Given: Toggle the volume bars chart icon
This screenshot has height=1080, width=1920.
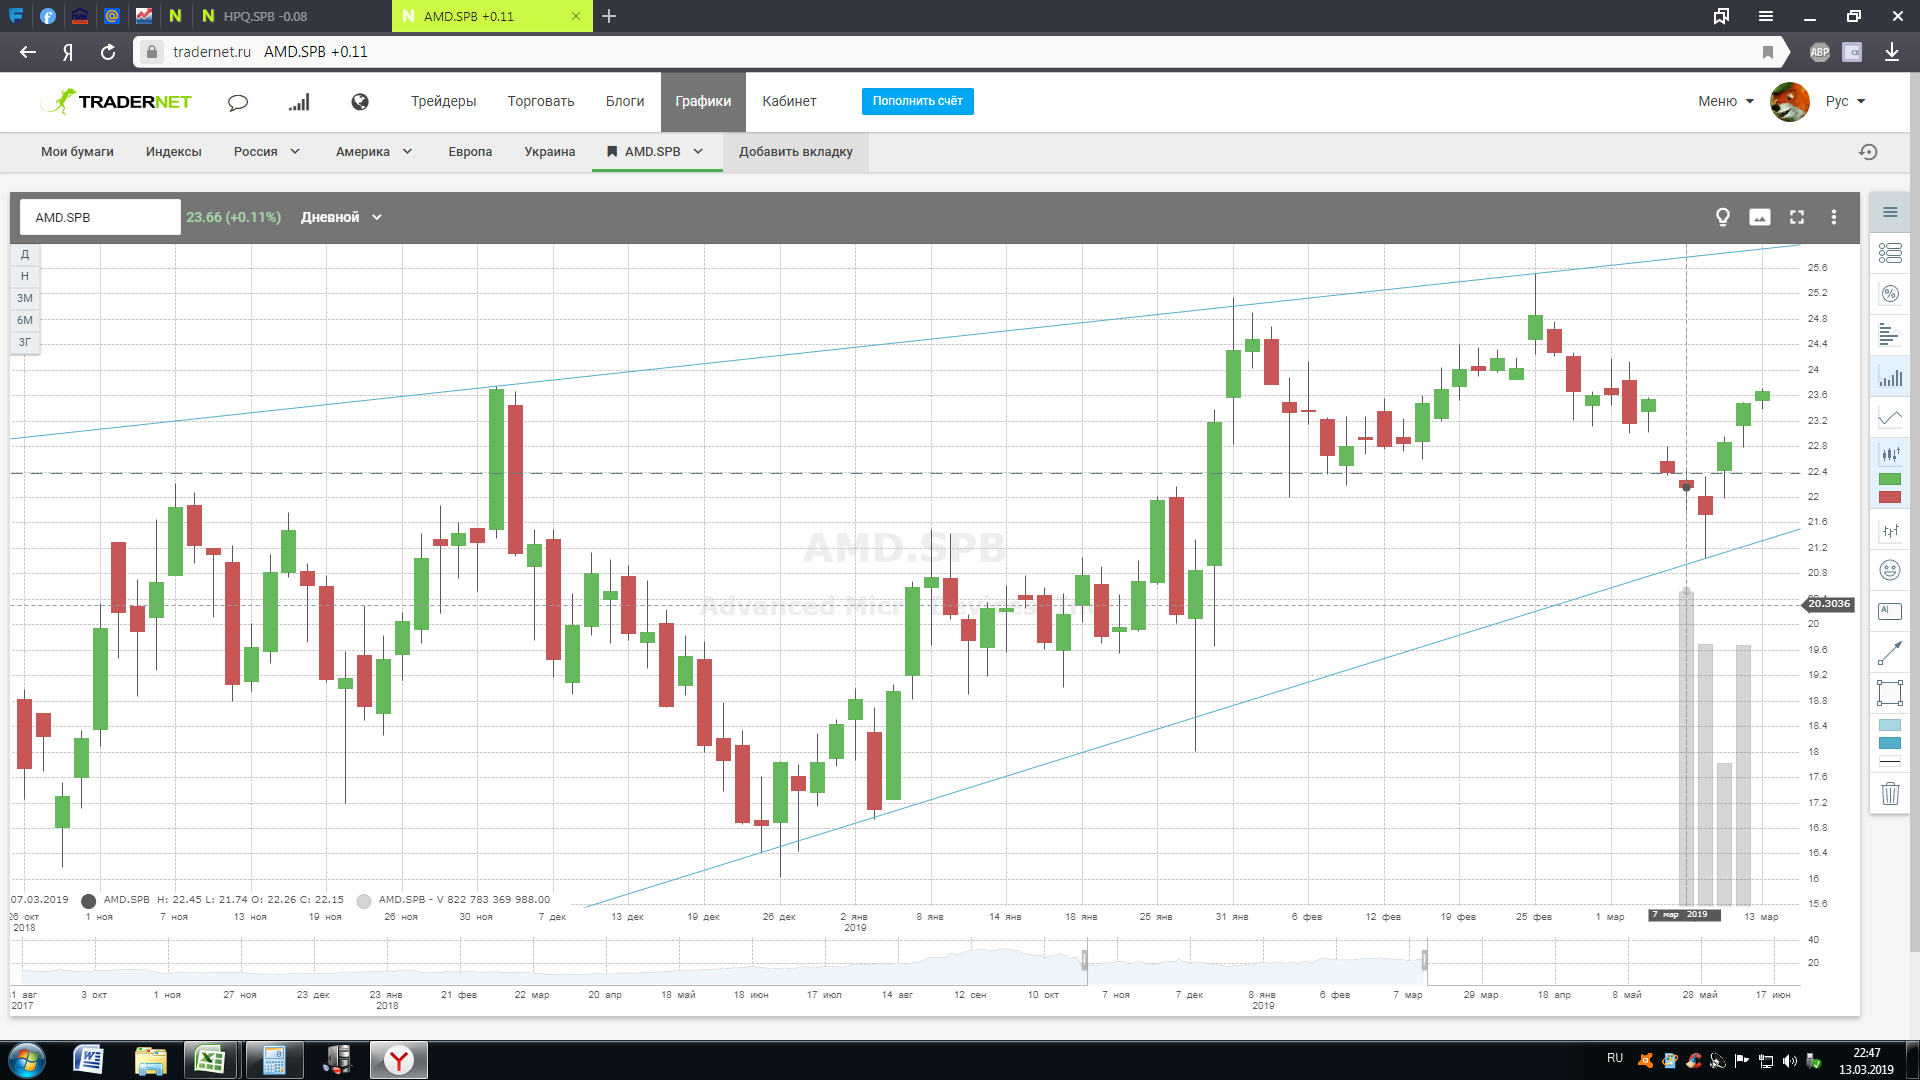Looking at the screenshot, I should [x=1890, y=378].
